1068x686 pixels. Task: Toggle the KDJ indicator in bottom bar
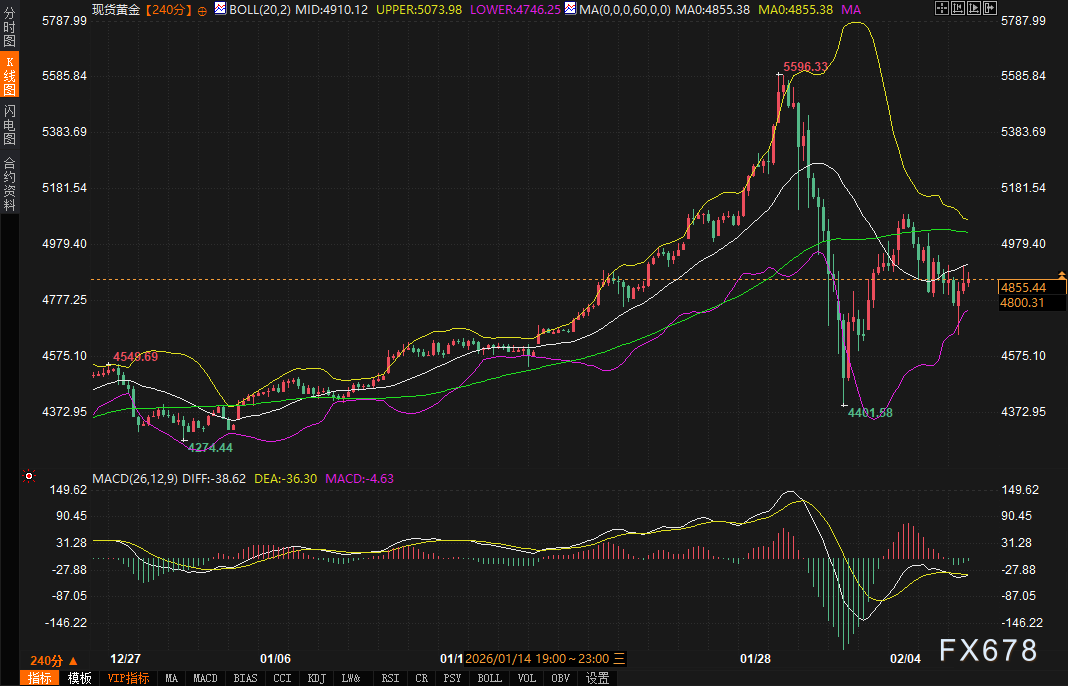[x=316, y=678]
